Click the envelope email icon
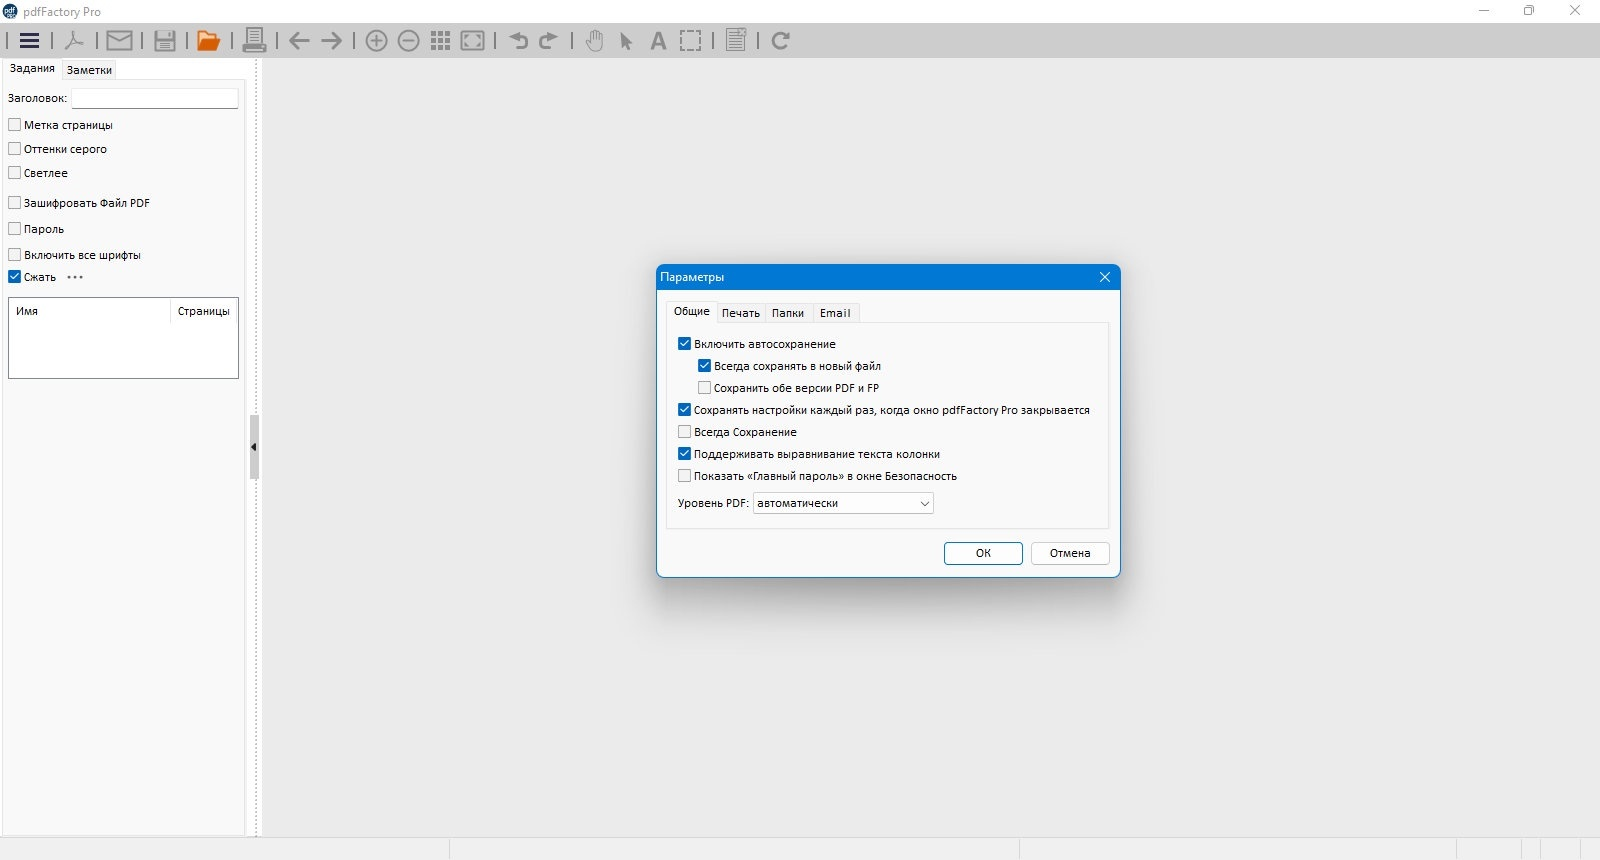 click(120, 41)
